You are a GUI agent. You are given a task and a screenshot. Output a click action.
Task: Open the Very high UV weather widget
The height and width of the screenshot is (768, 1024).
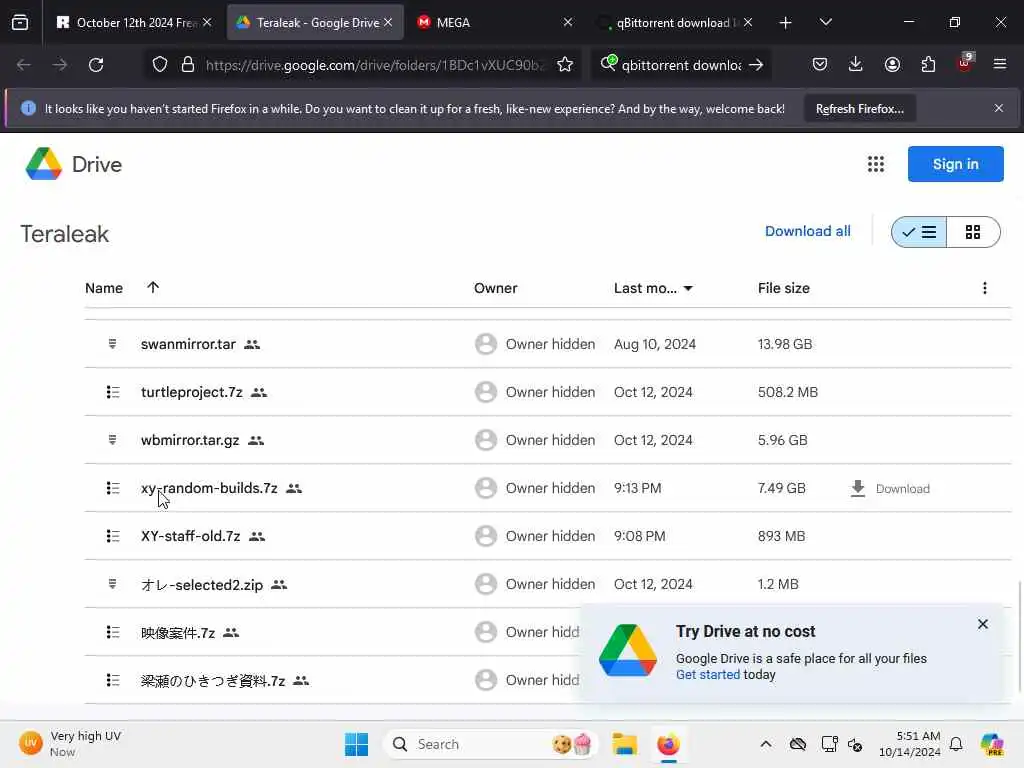point(70,743)
